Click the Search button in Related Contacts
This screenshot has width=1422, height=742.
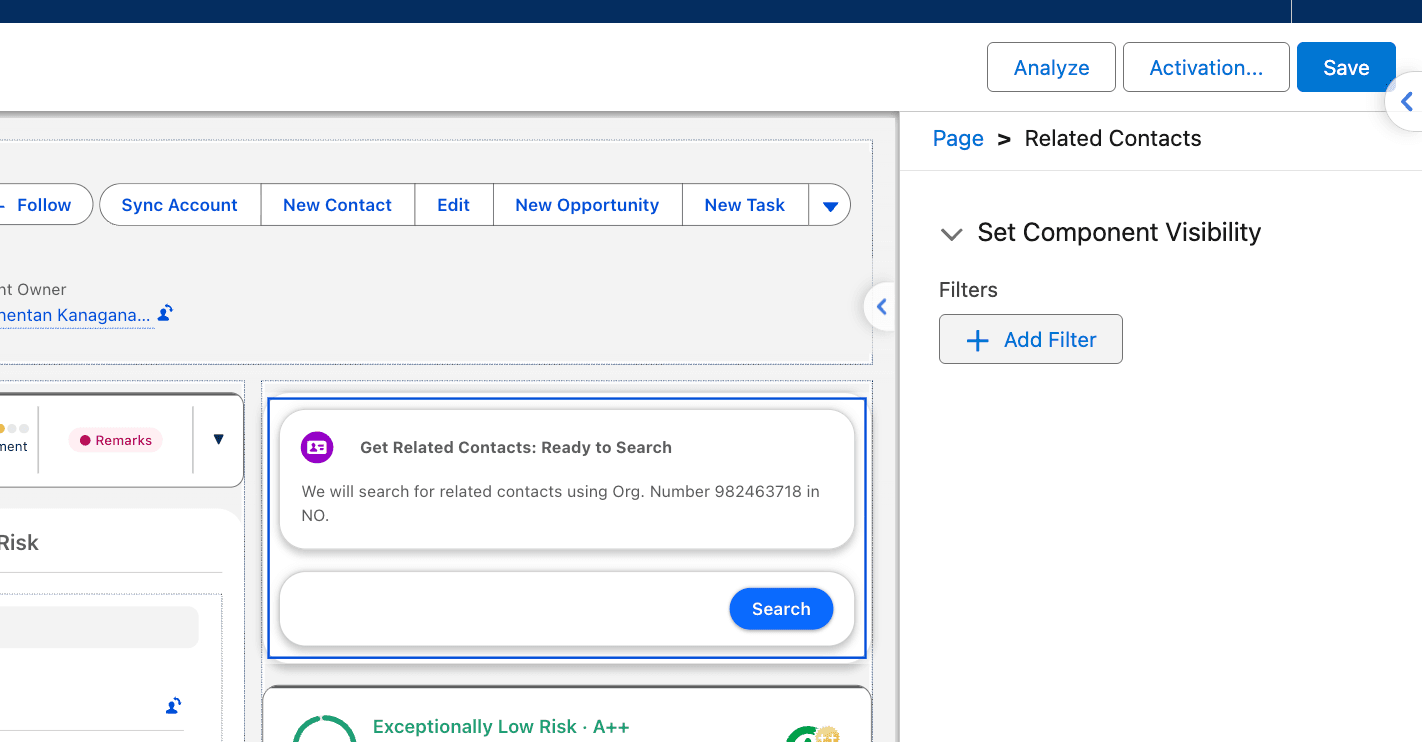click(x=781, y=609)
